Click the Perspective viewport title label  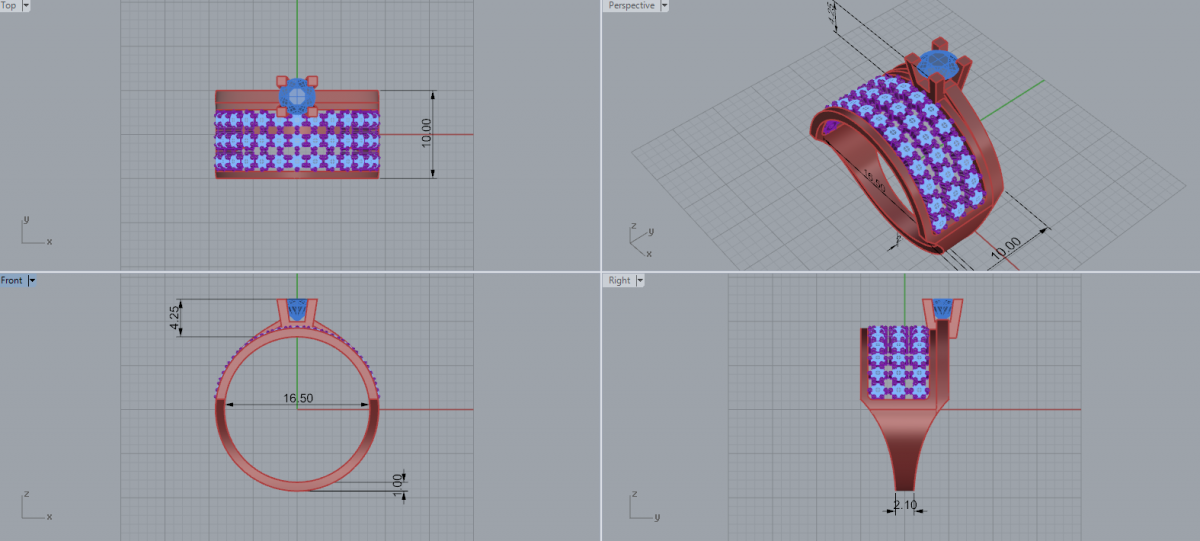[631, 5]
